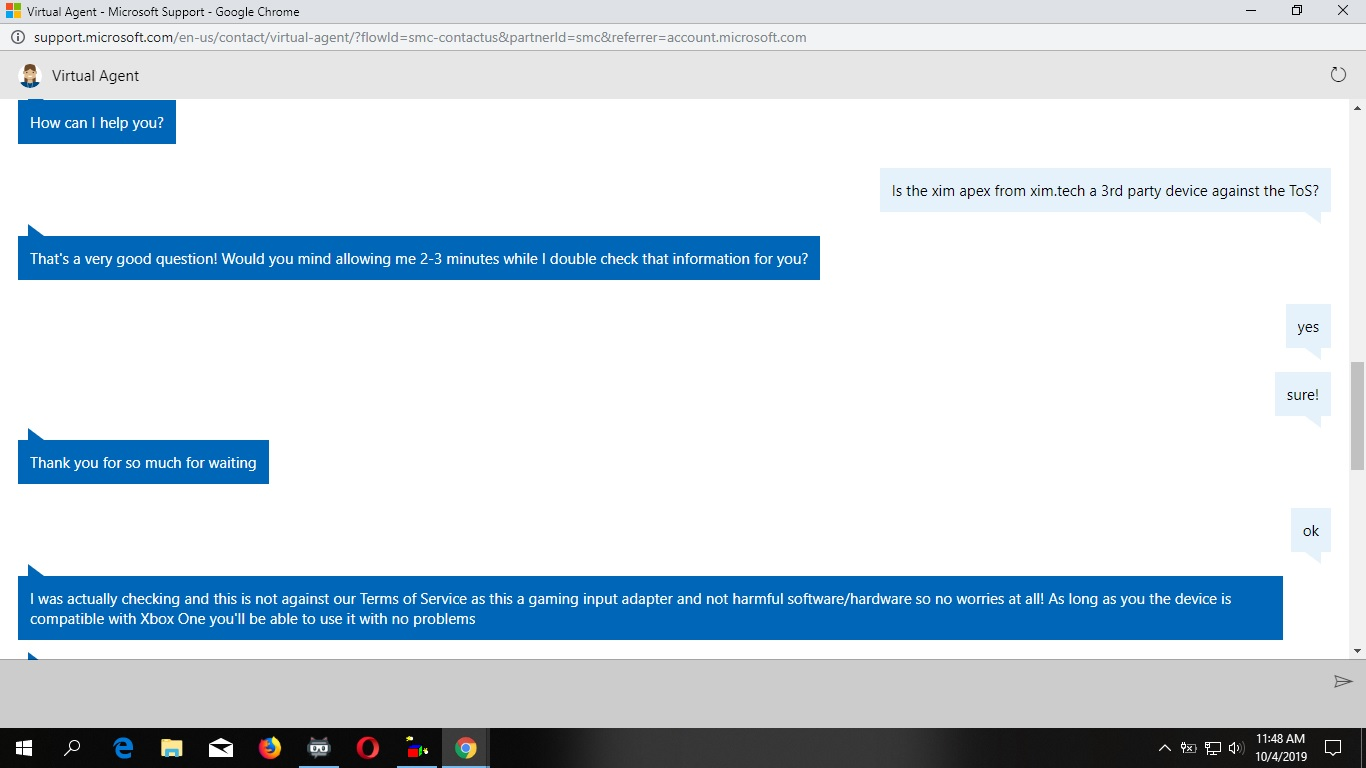Click the send message paper plane icon
Screen dimensions: 1366x768
click(x=1344, y=681)
